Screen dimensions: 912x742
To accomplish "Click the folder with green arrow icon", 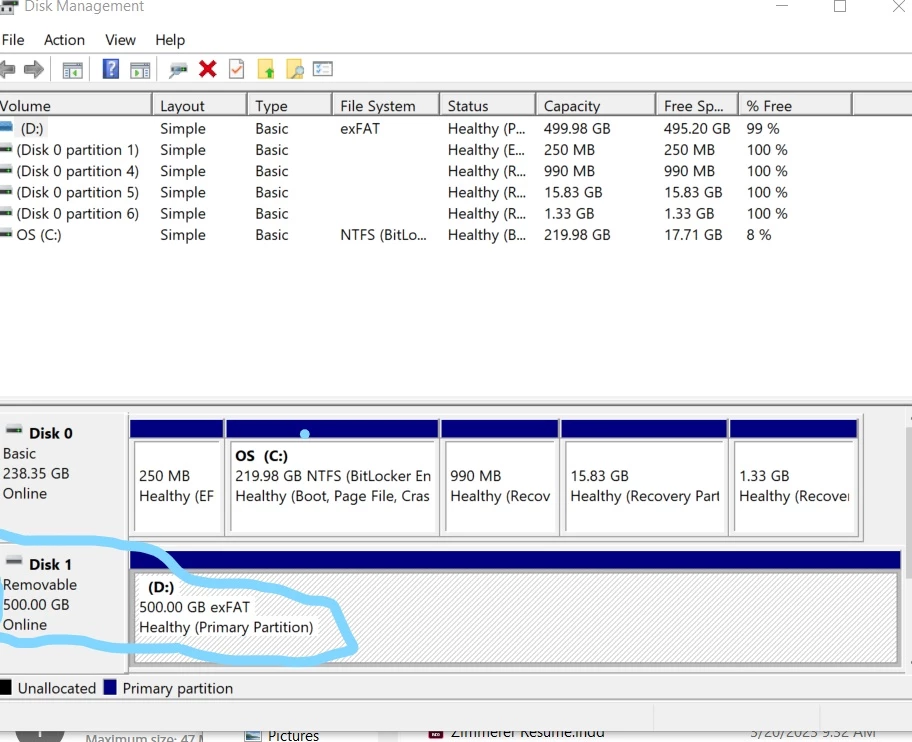I will [266, 69].
